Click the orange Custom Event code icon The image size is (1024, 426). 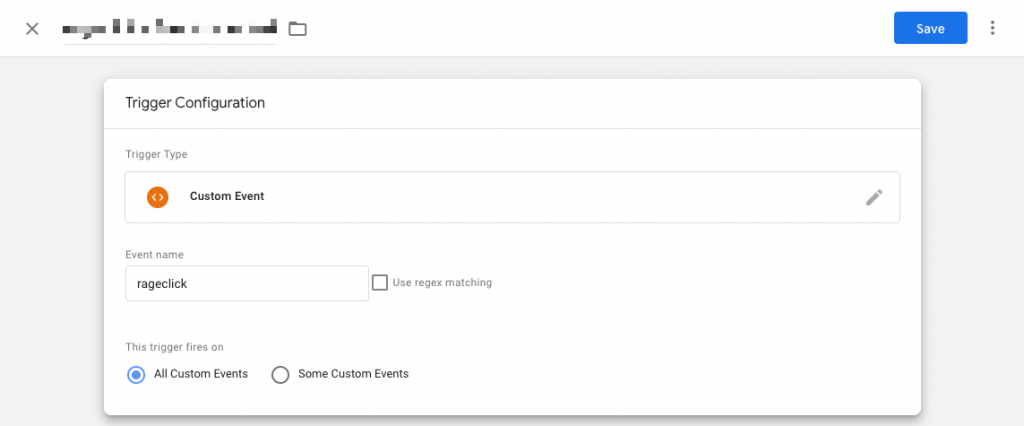point(157,197)
